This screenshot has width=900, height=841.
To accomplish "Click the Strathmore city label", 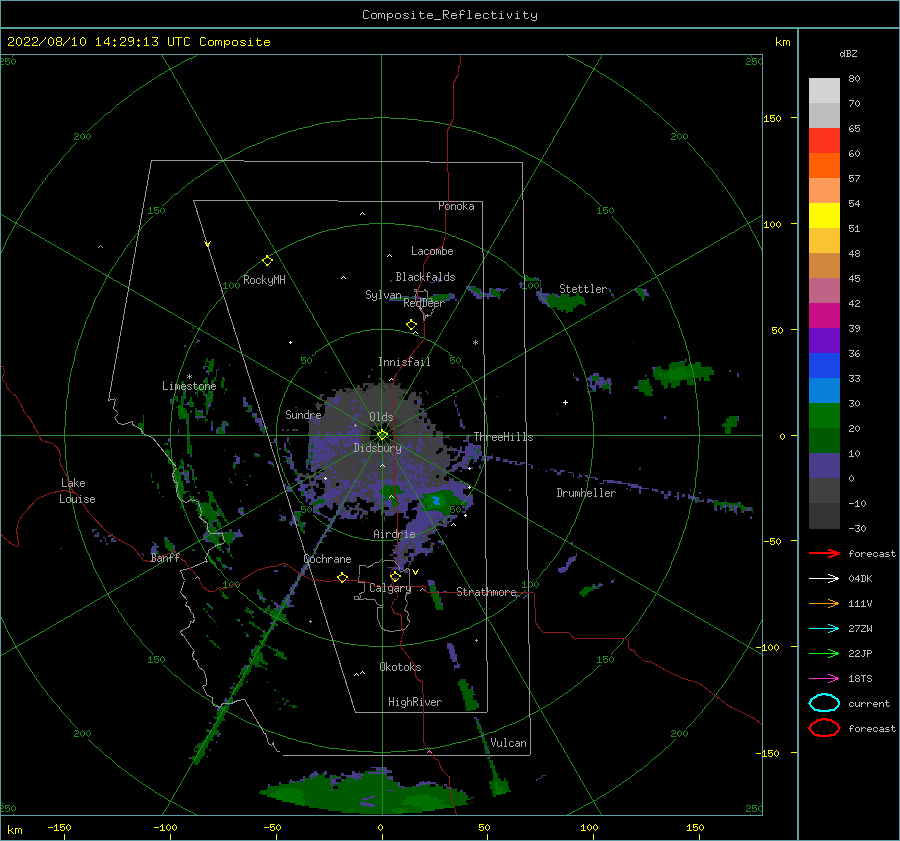I will tap(486, 592).
